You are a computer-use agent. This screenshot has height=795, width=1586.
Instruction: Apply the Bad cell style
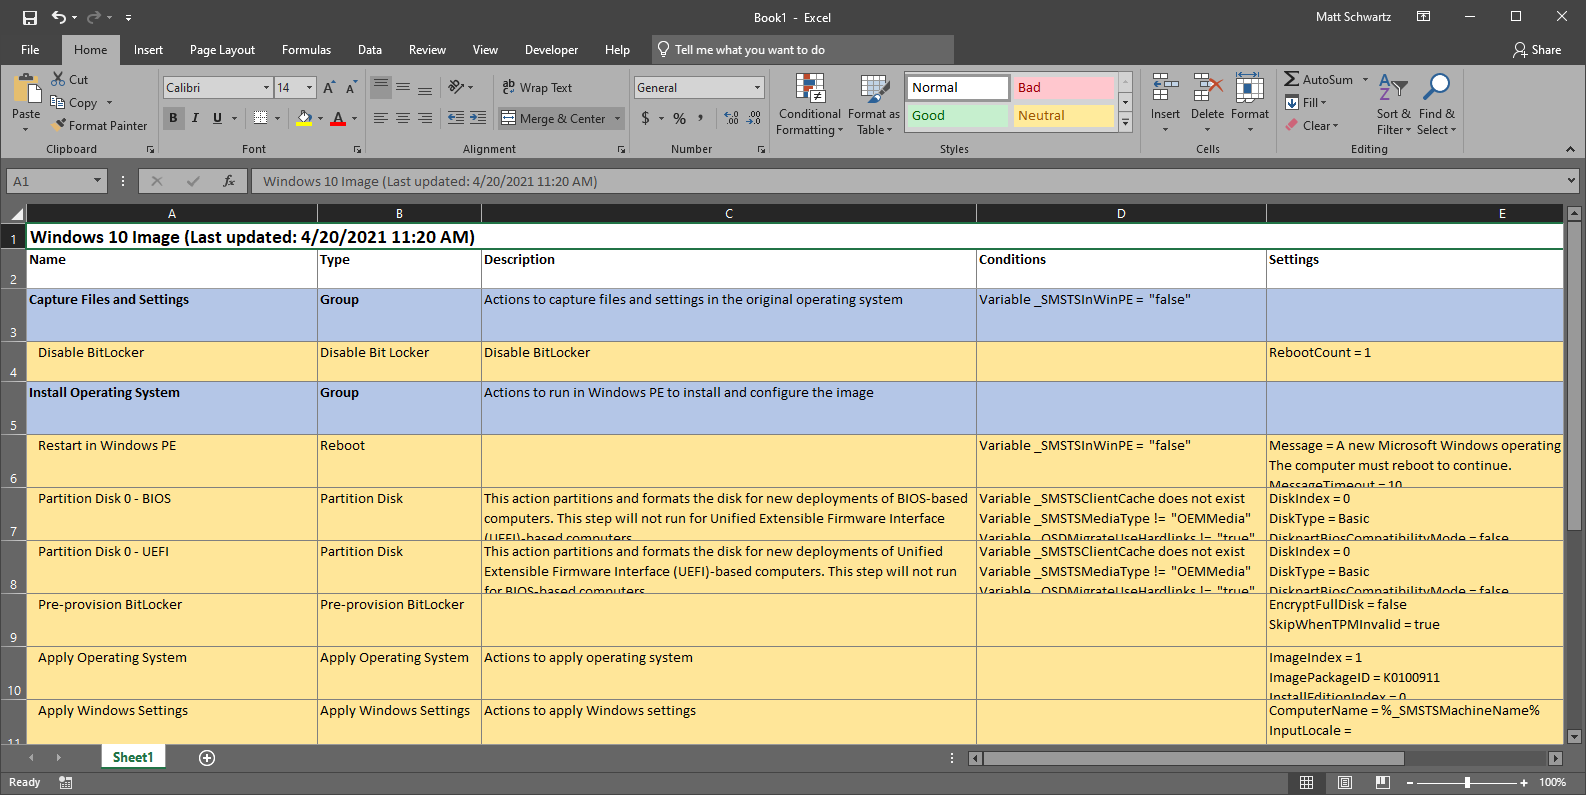tap(1063, 88)
